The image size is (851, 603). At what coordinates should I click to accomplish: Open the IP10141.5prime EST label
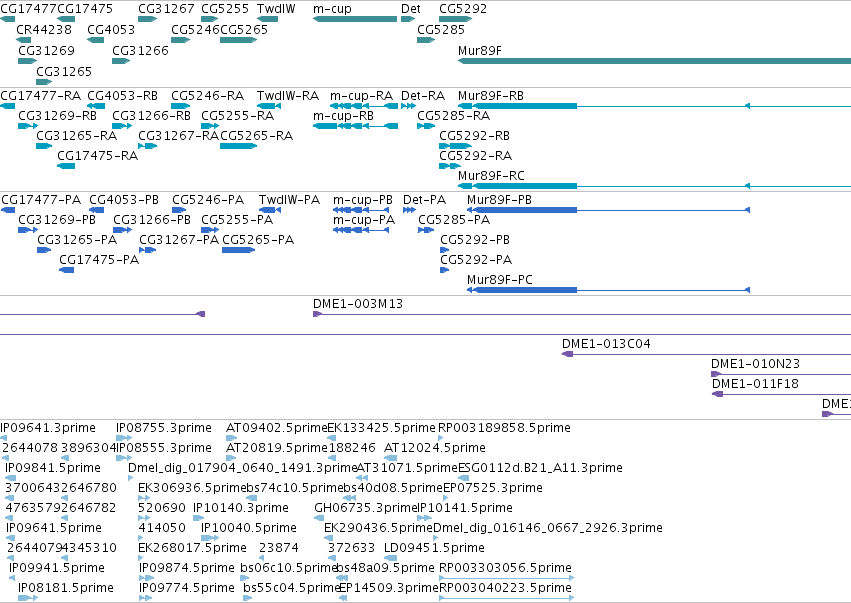[465, 508]
